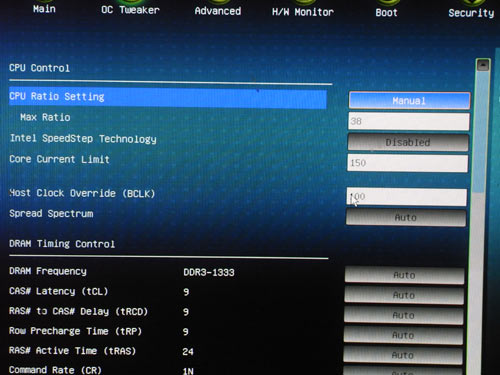Click the DDR3-1333 frequency value

pos(209,273)
